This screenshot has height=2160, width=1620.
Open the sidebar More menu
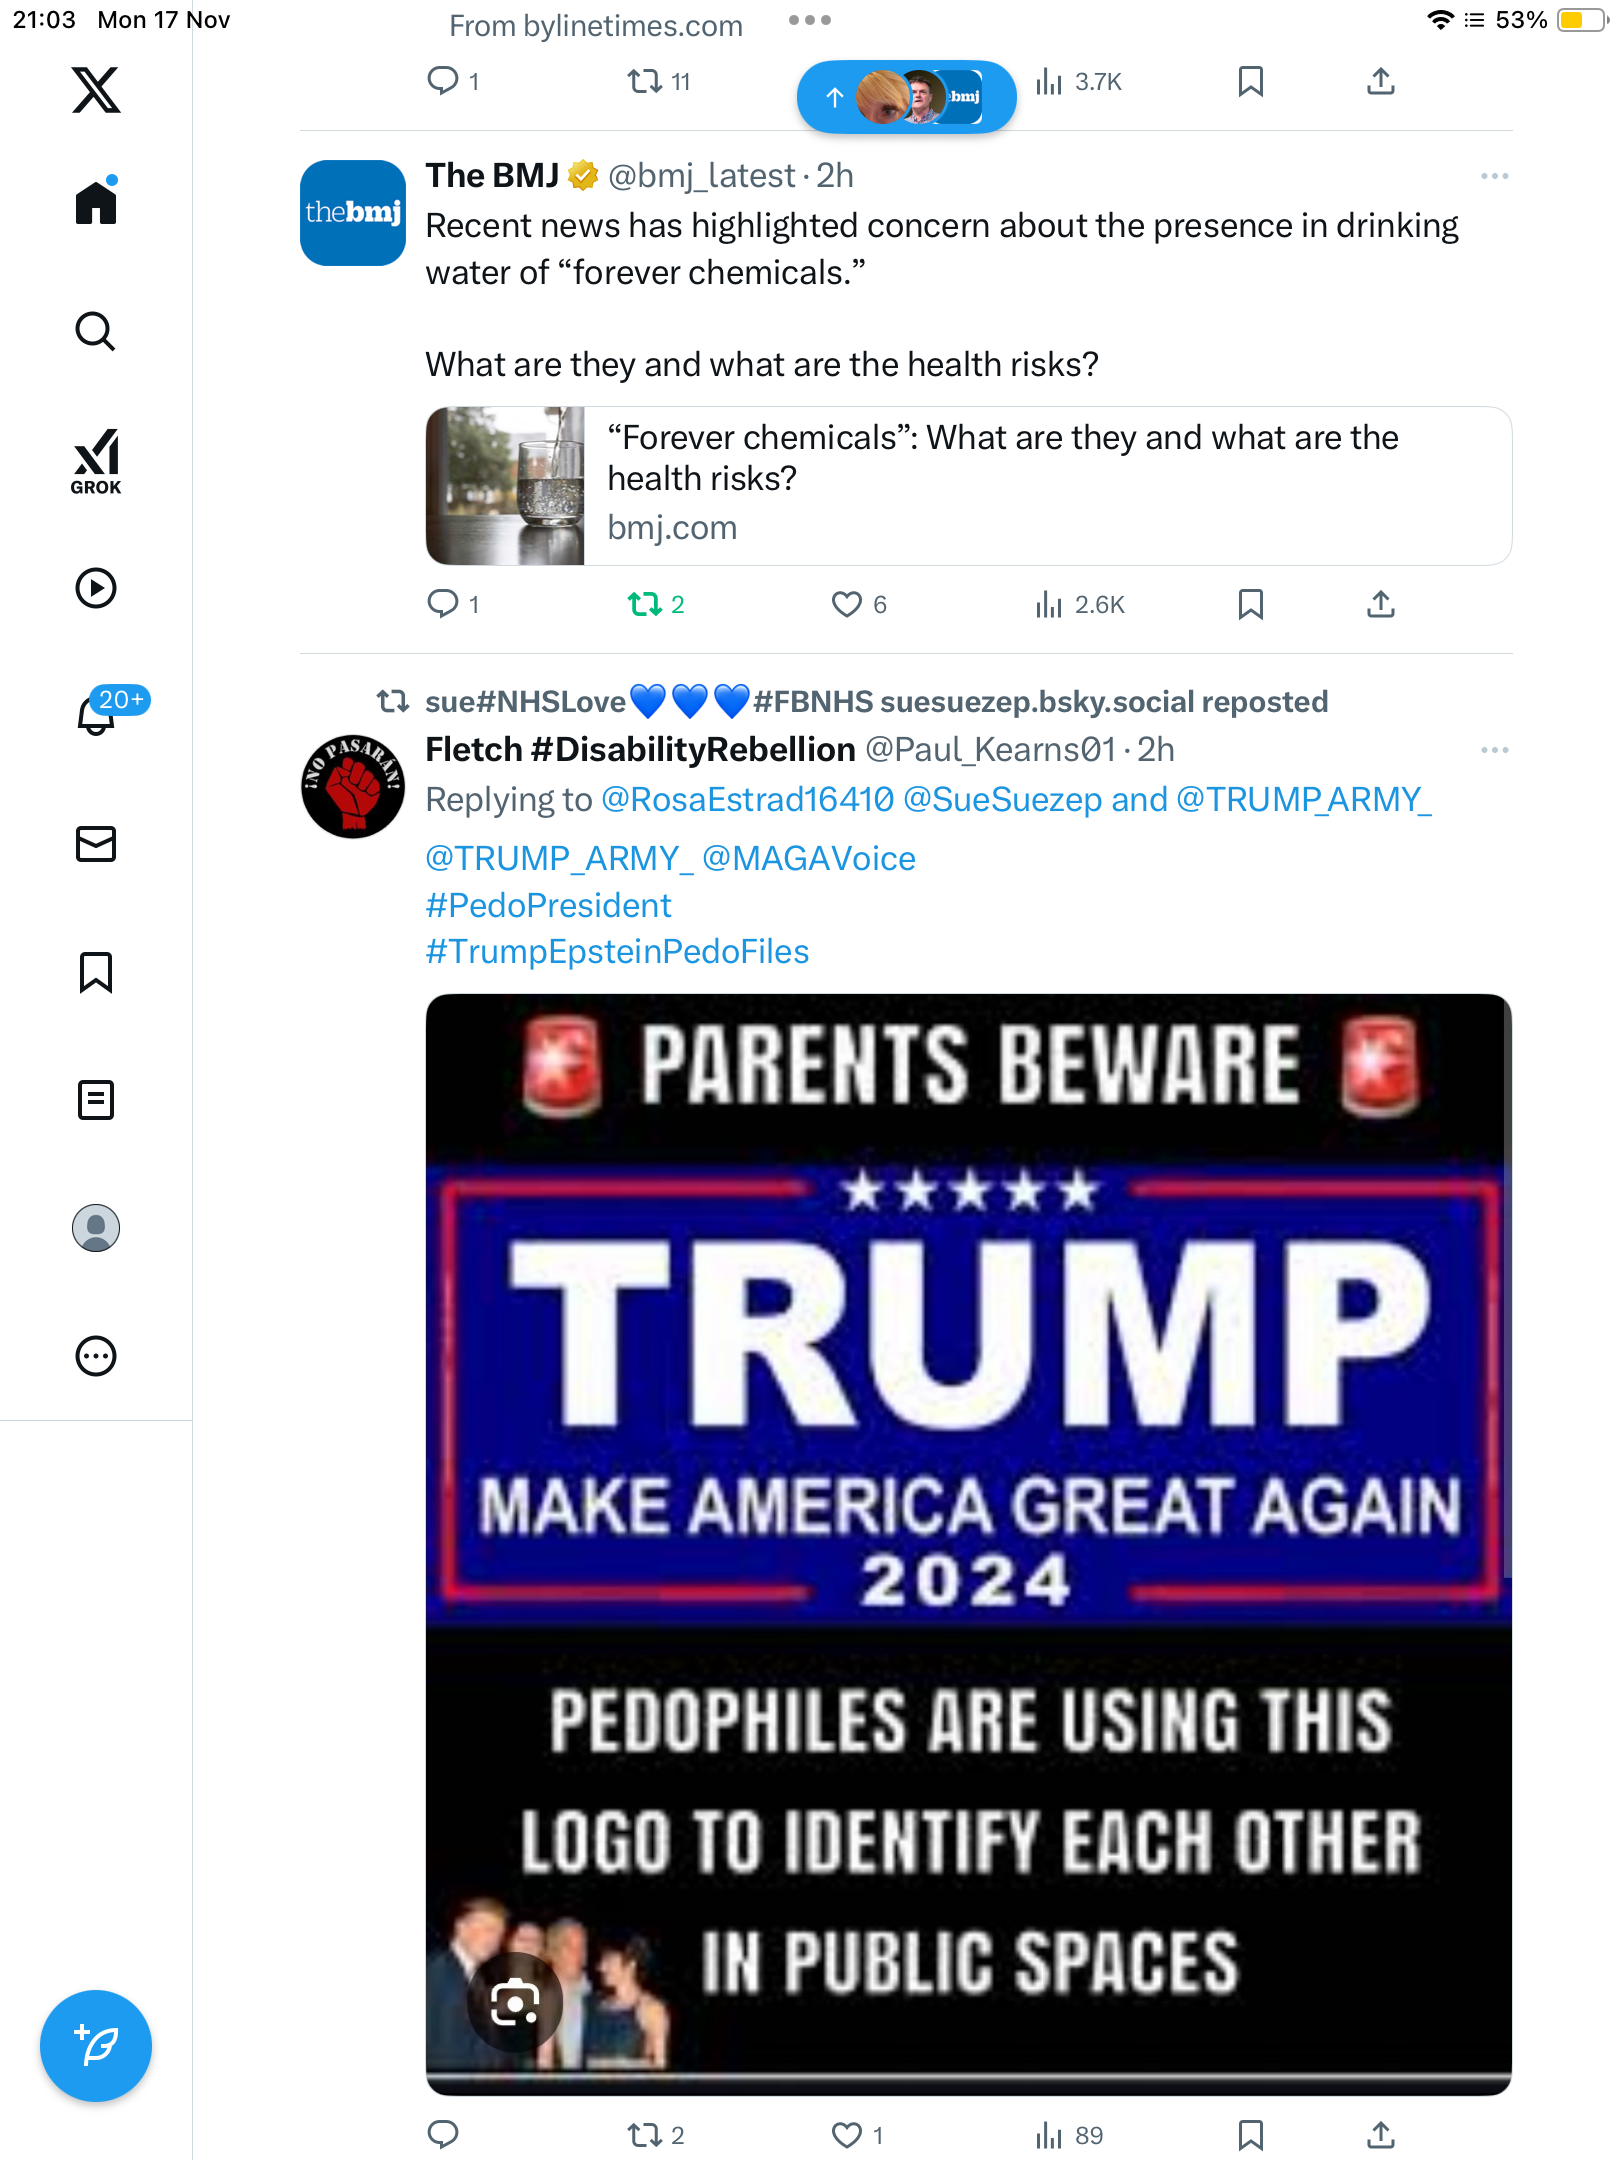coord(96,1356)
